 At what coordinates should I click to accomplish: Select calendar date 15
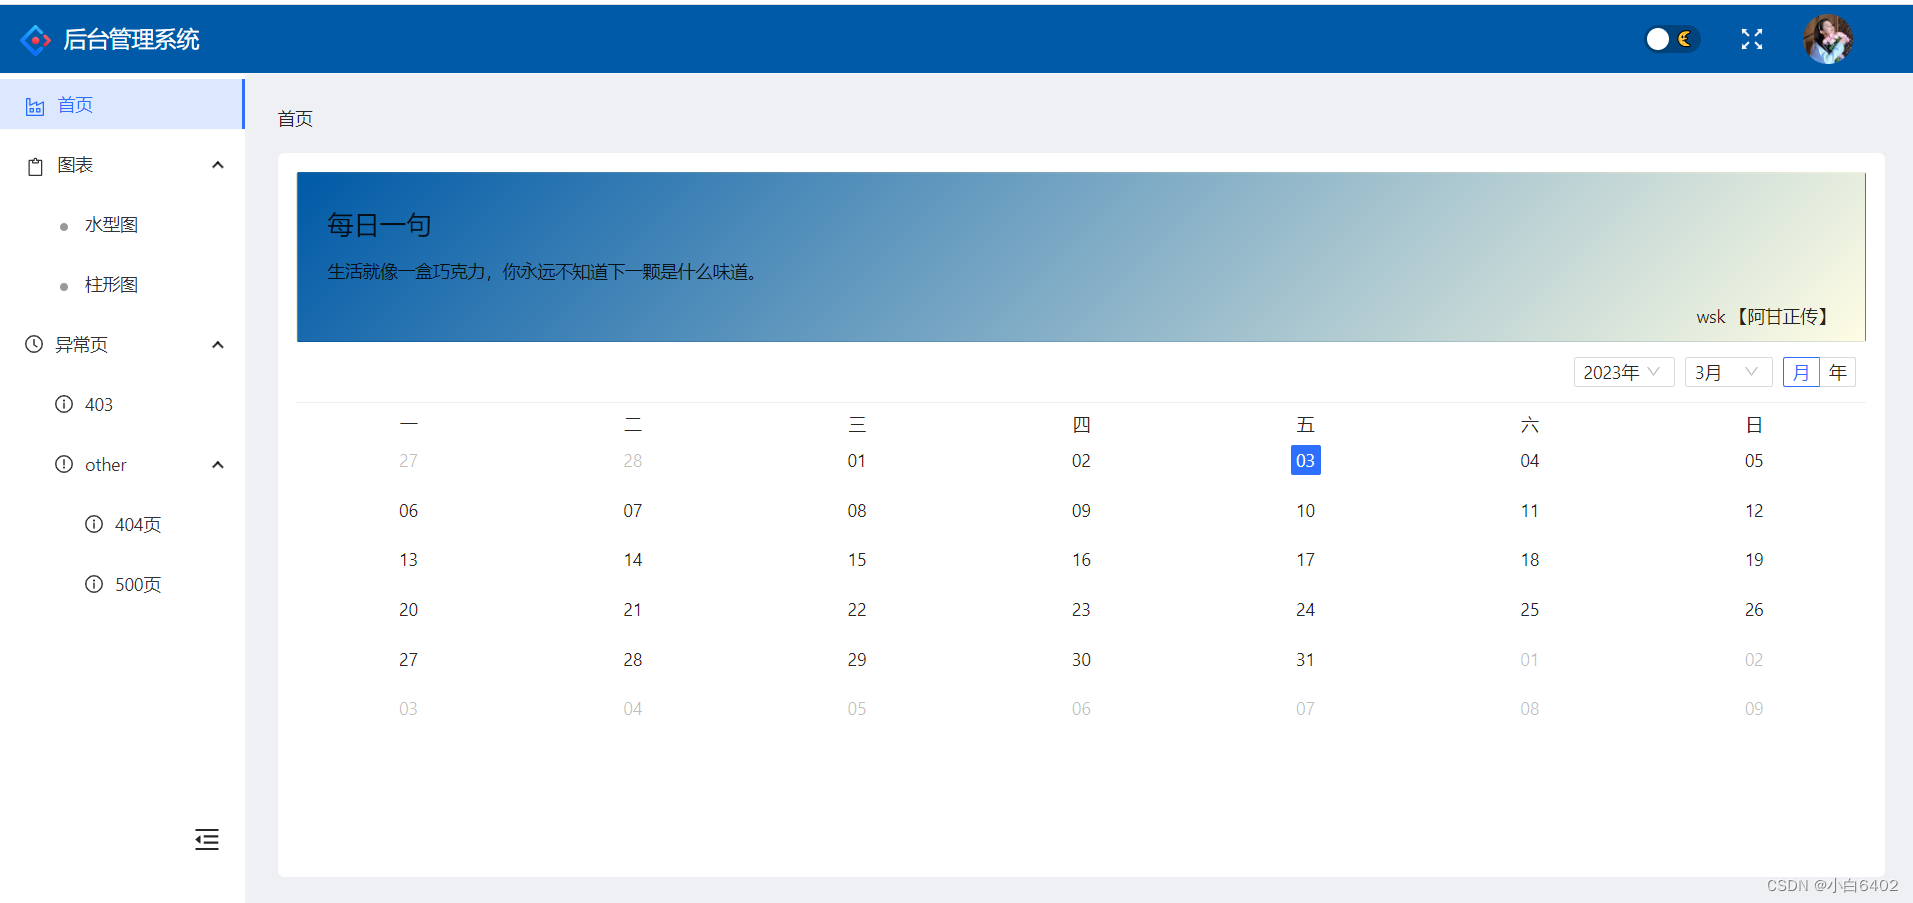[857, 560]
